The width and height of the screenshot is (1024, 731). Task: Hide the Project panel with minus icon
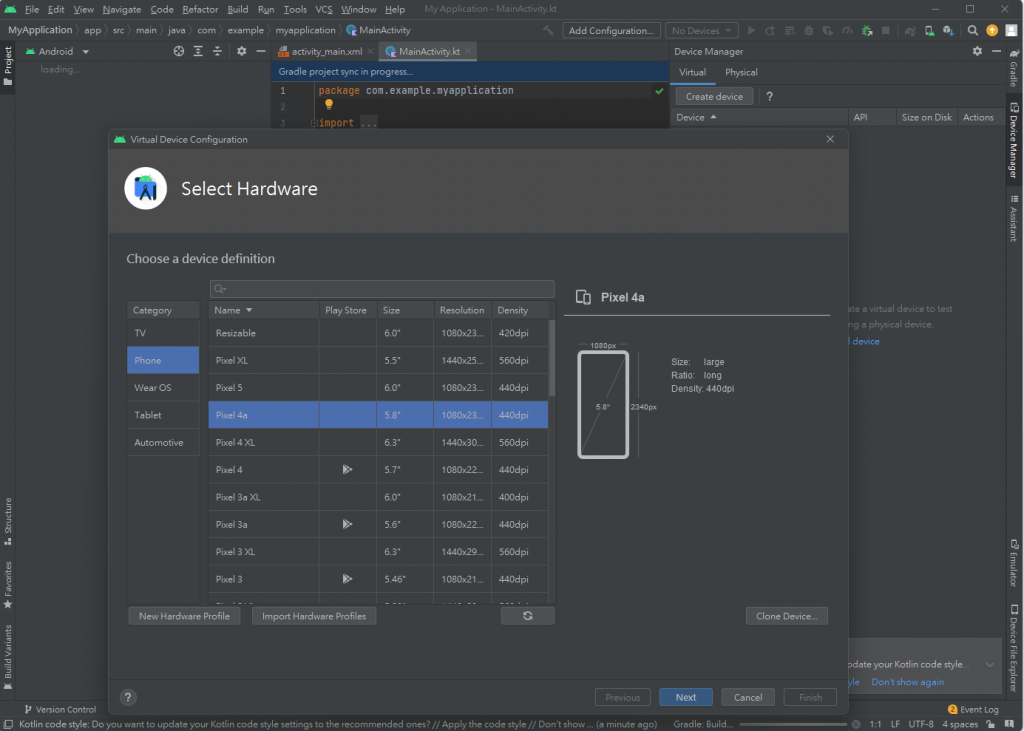click(x=261, y=51)
